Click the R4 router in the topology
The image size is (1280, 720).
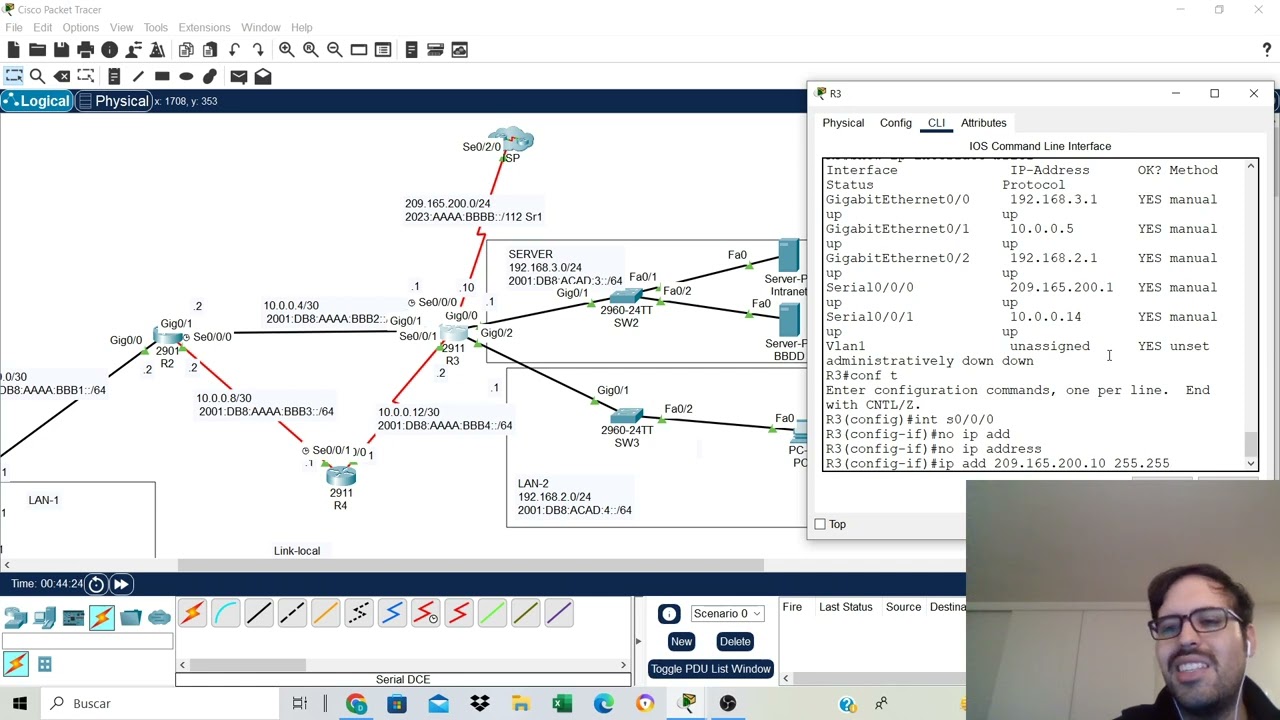click(x=341, y=475)
